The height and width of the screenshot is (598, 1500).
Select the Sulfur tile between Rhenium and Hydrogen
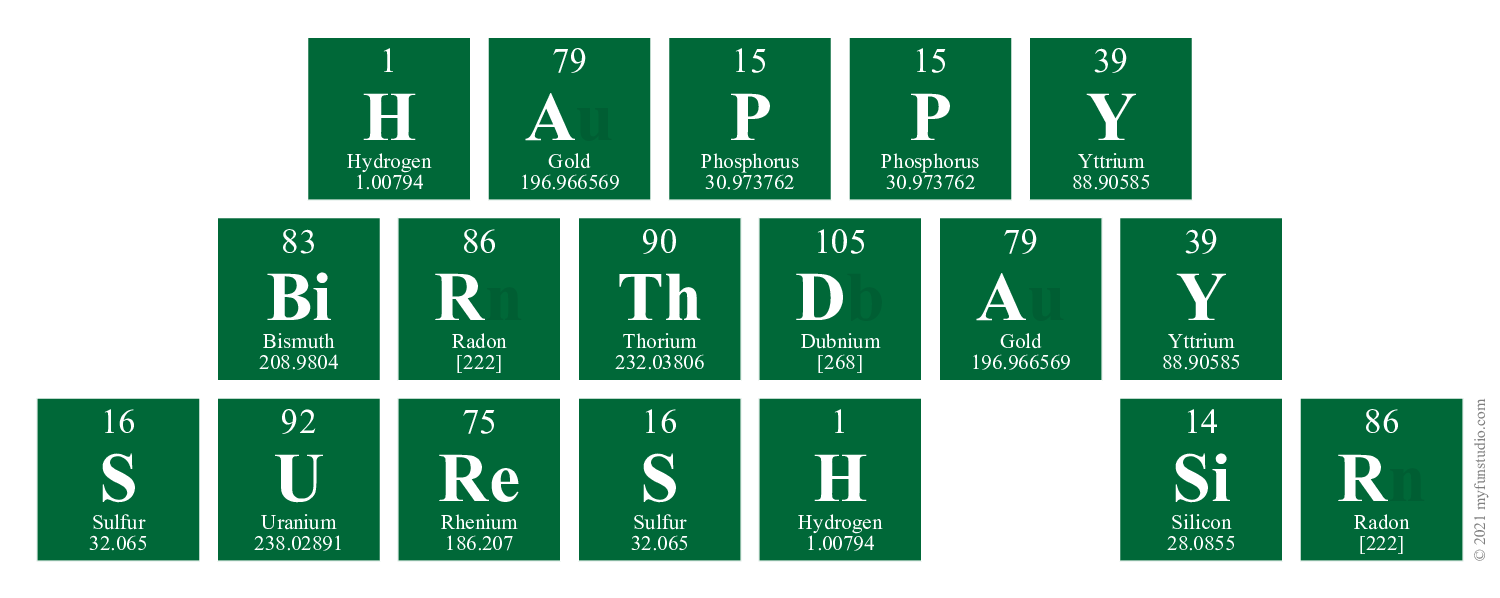[660, 479]
